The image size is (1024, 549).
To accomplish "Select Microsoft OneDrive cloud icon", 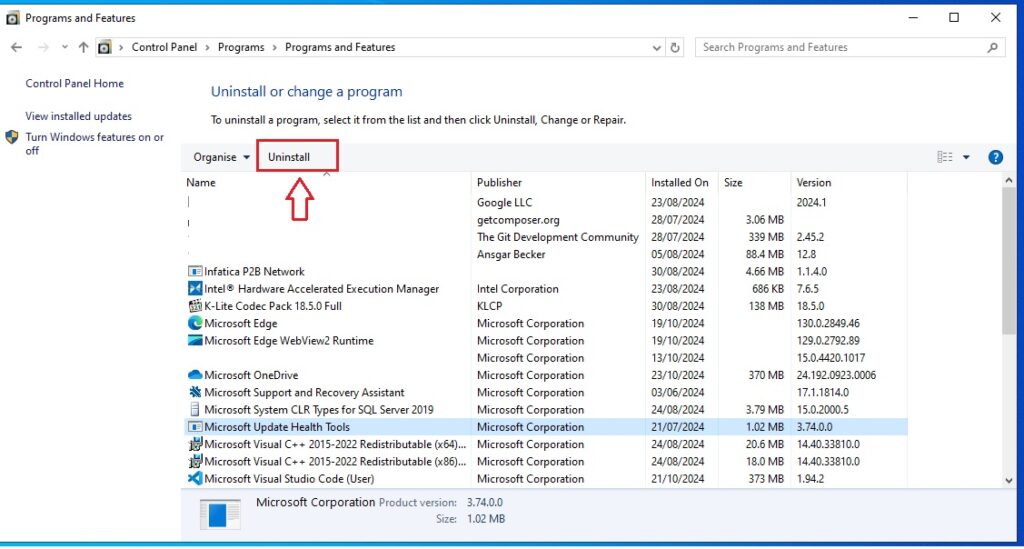I will click(x=195, y=375).
